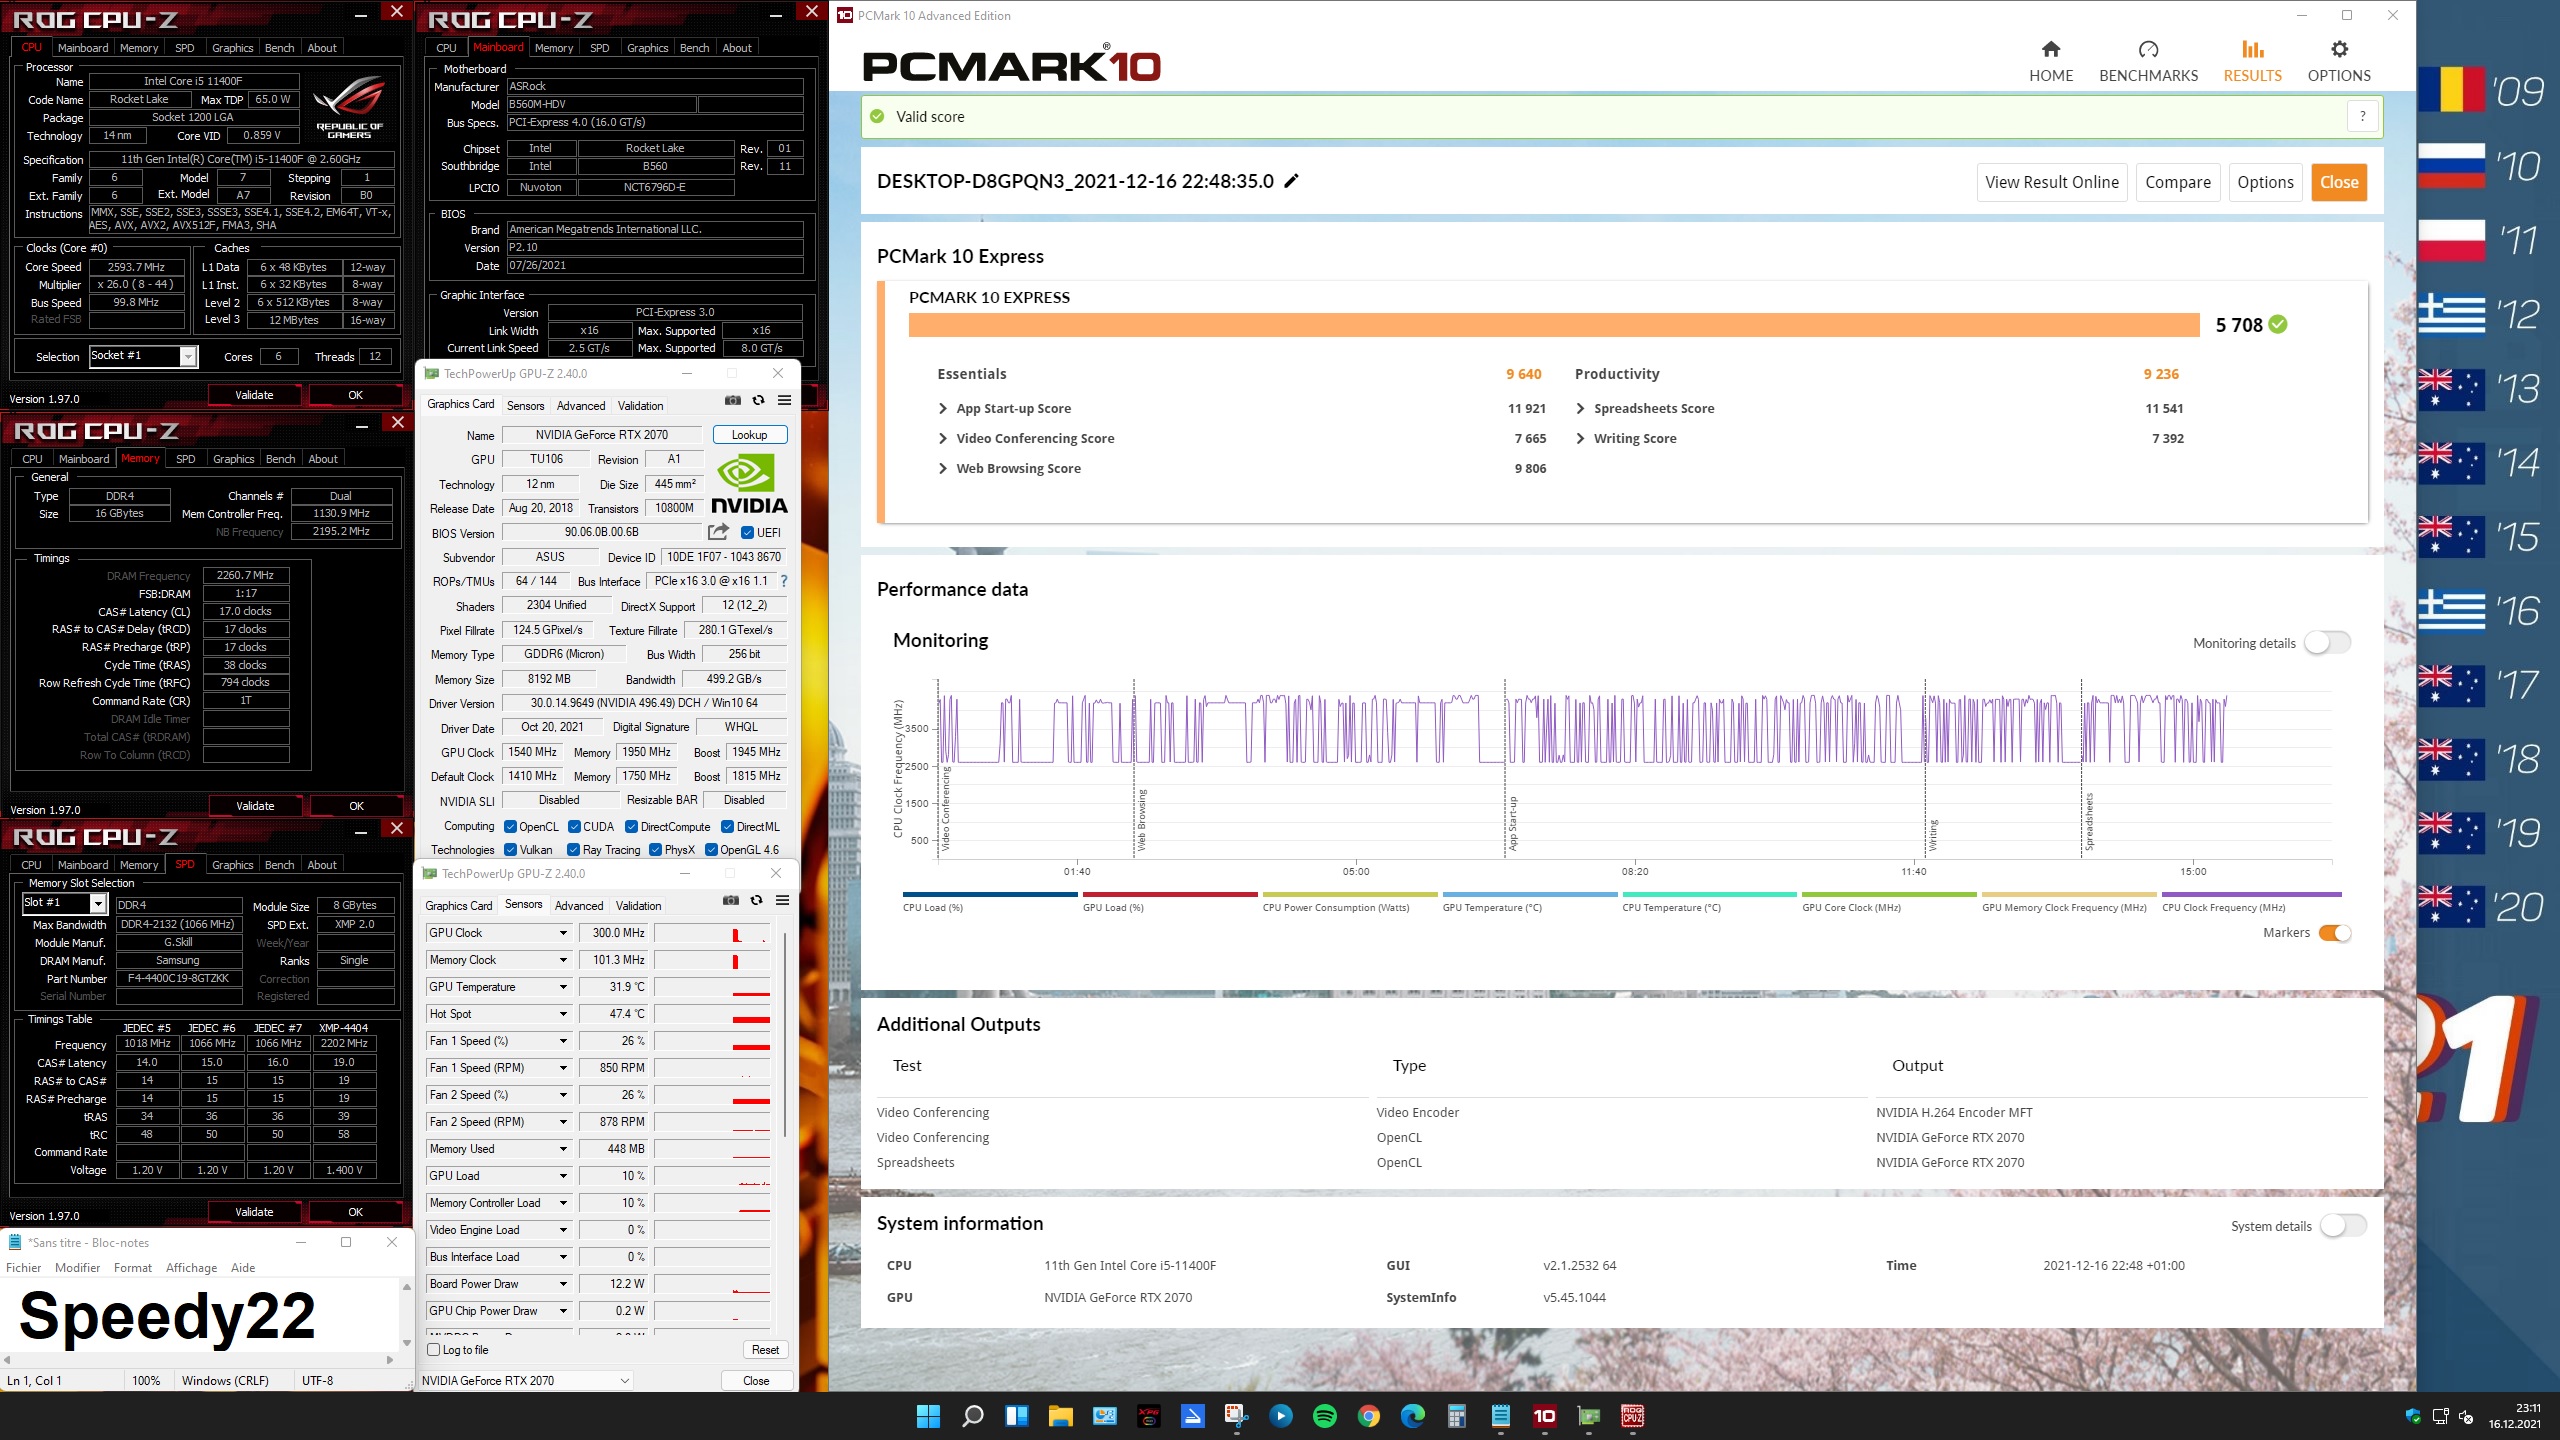The height and width of the screenshot is (1440, 2560).
Task: Click the orange Close result button
Action: [2339, 182]
